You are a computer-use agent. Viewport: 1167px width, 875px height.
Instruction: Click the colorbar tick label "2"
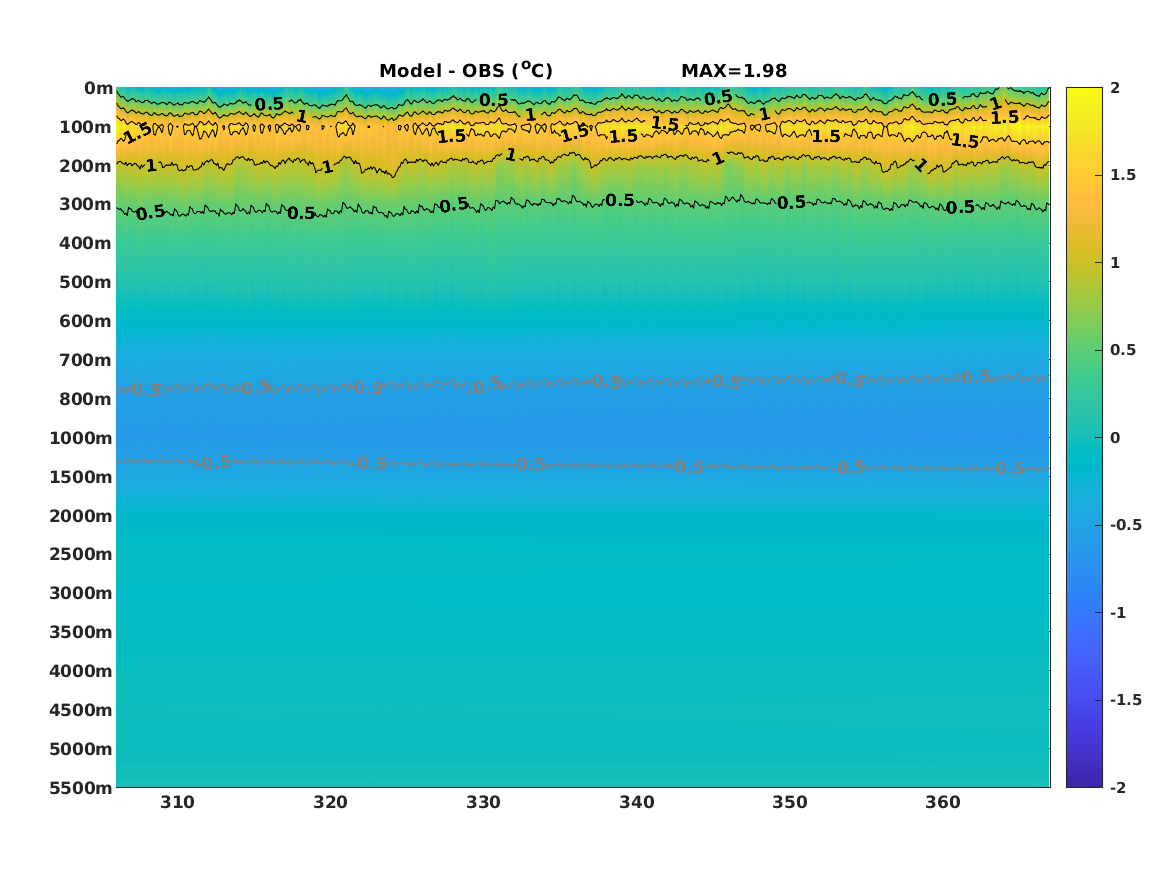[1115, 88]
